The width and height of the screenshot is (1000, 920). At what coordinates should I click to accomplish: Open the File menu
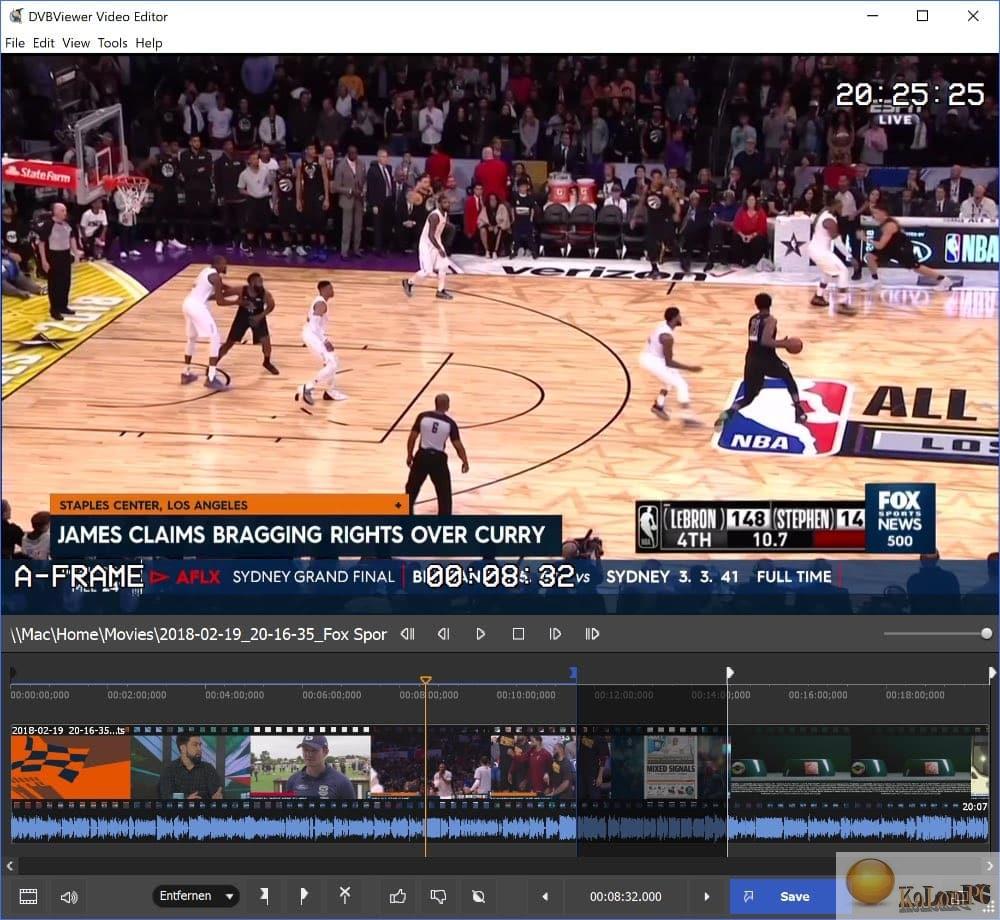[x=15, y=43]
